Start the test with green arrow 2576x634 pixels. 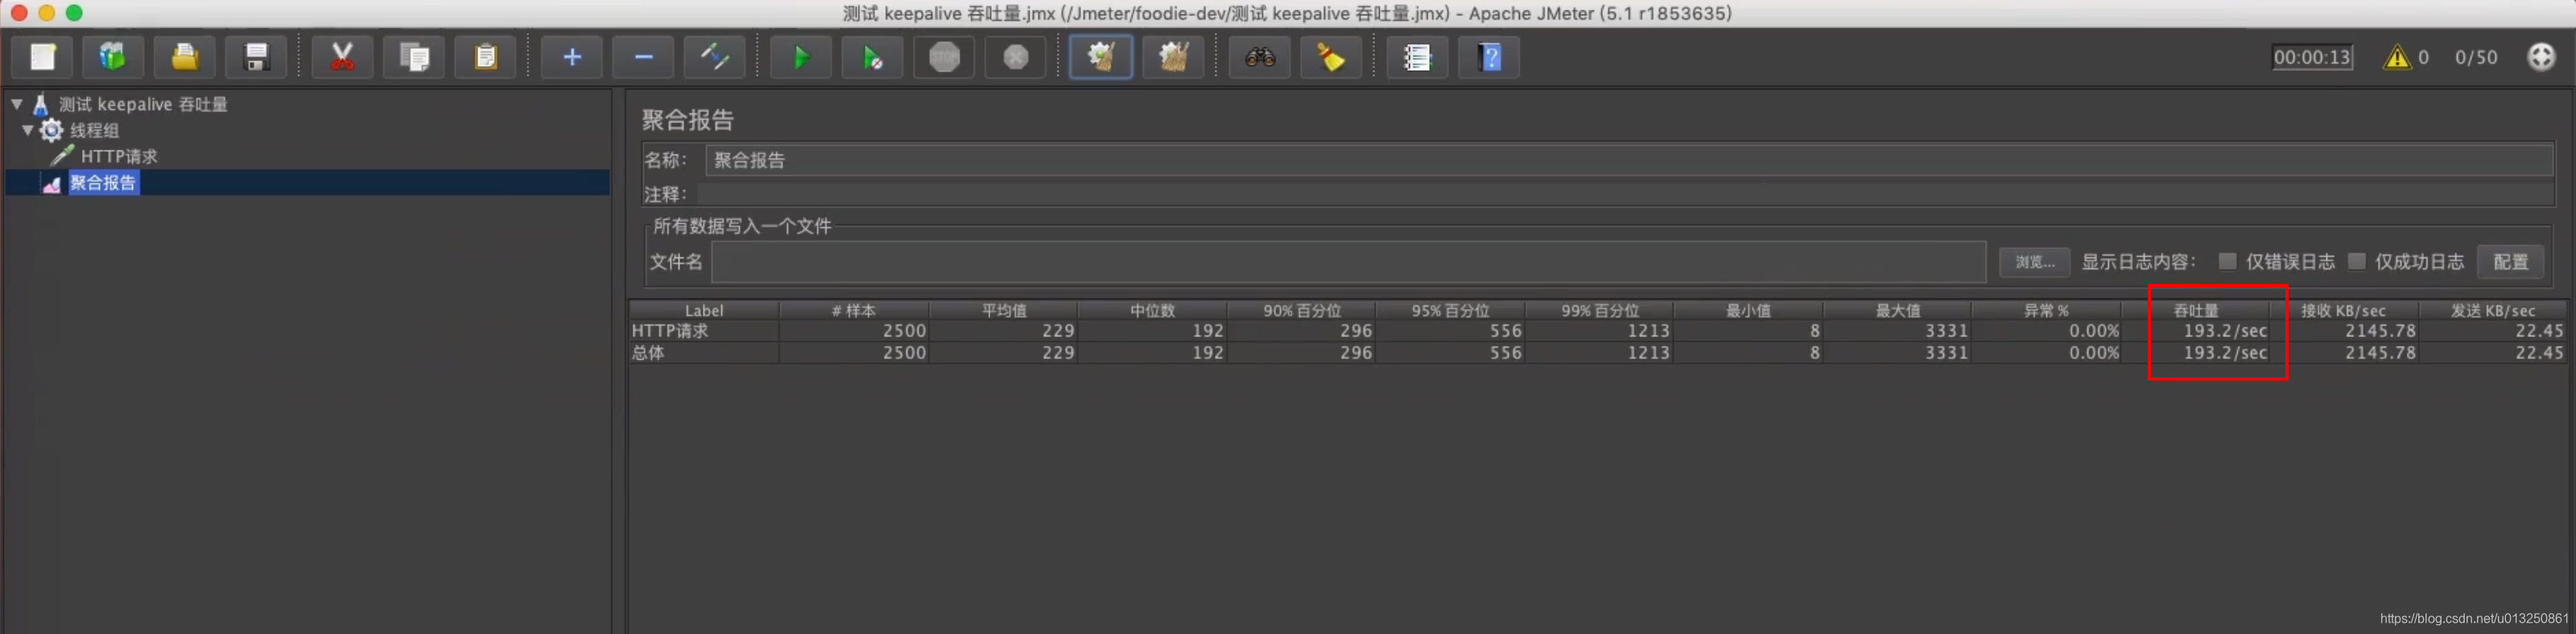tap(801, 57)
